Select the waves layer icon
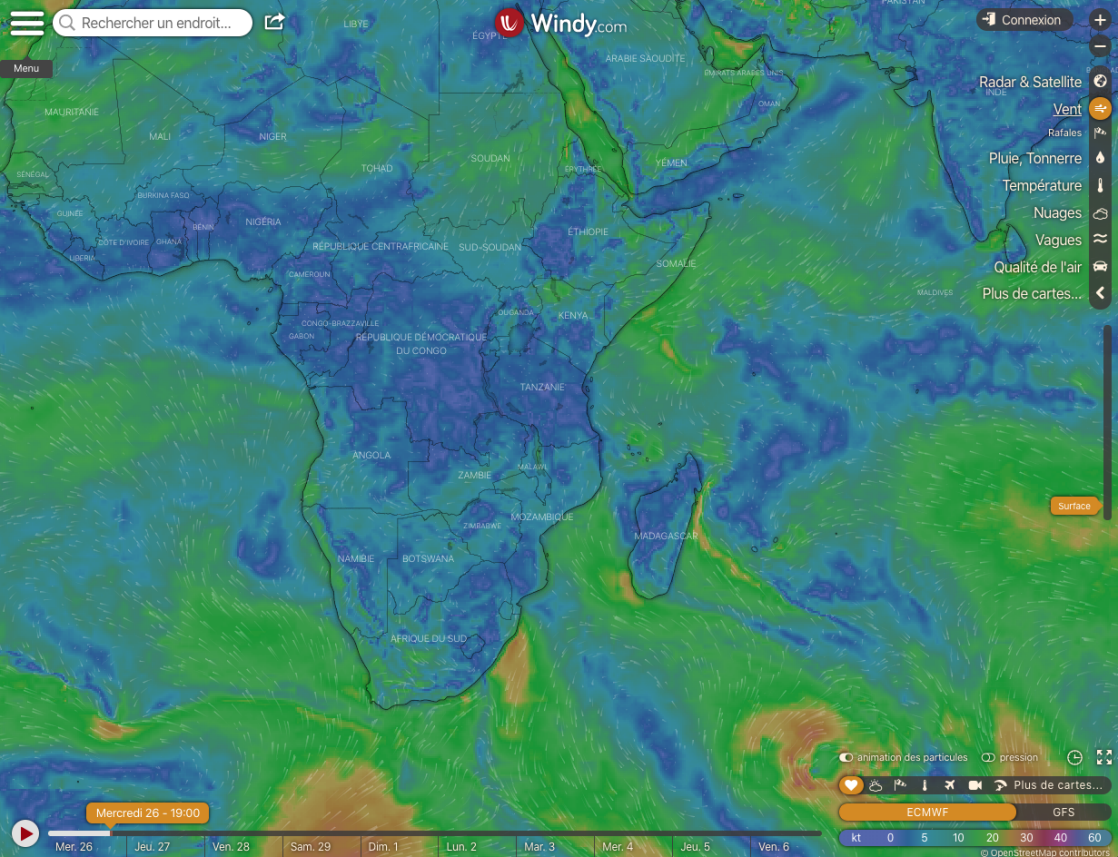1118x857 pixels. click(x=1100, y=239)
